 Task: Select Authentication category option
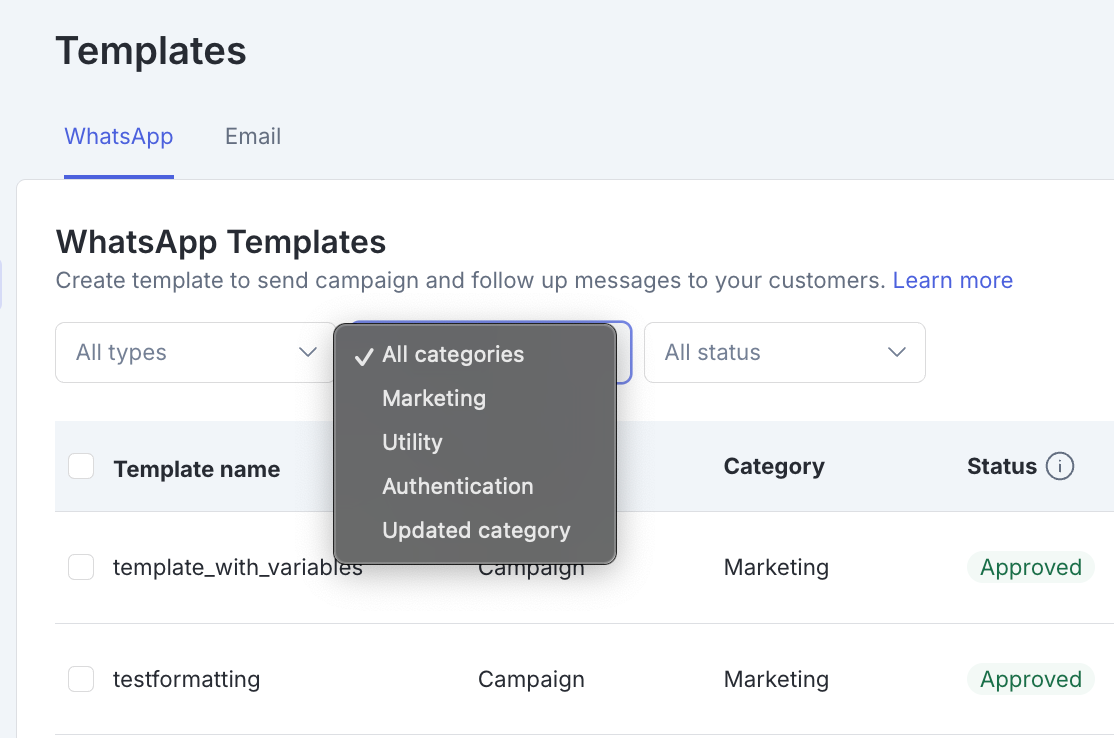pos(458,486)
